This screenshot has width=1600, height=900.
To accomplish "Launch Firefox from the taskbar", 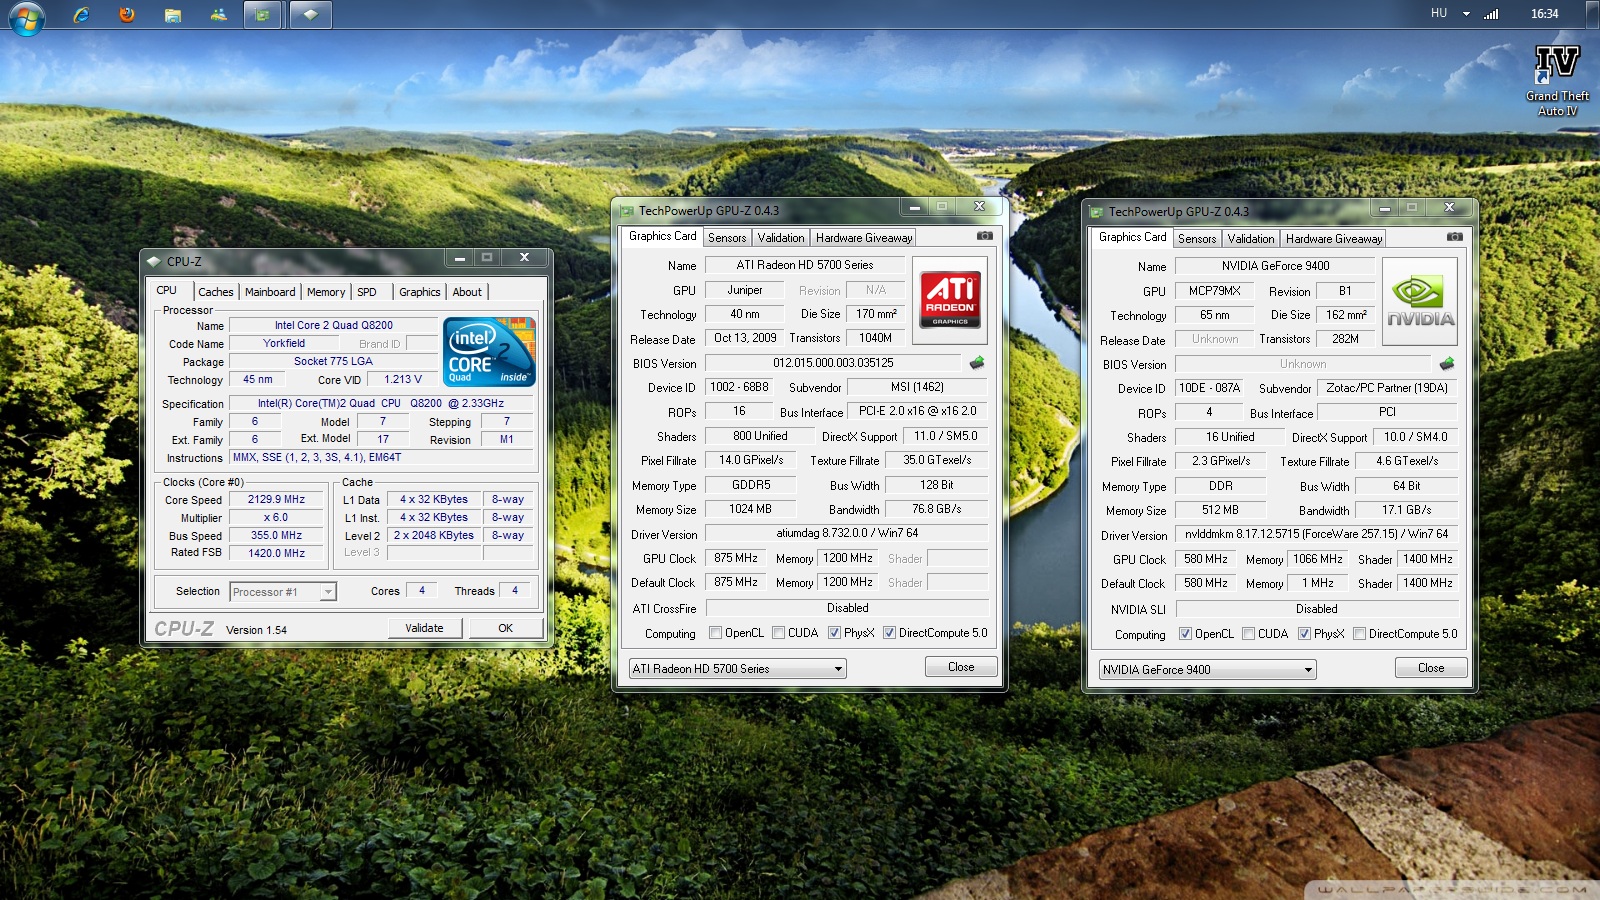I will click(x=127, y=14).
